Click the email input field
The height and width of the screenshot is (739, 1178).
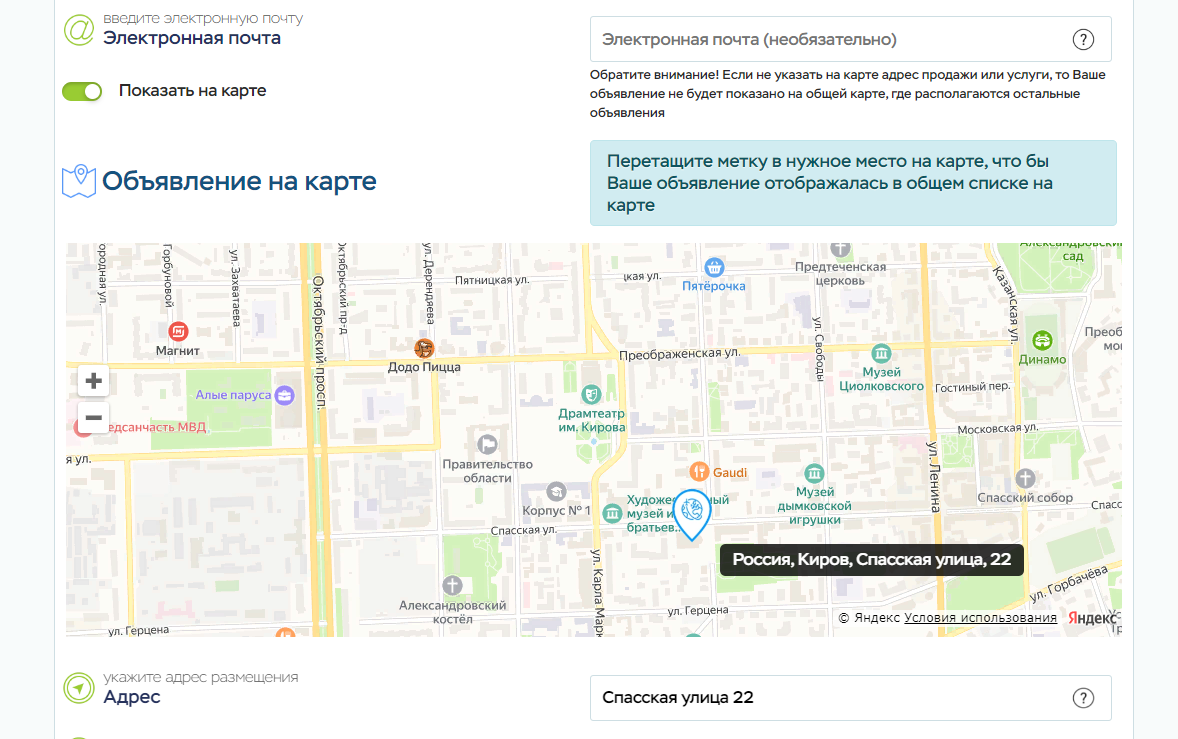(x=830, y=40)
